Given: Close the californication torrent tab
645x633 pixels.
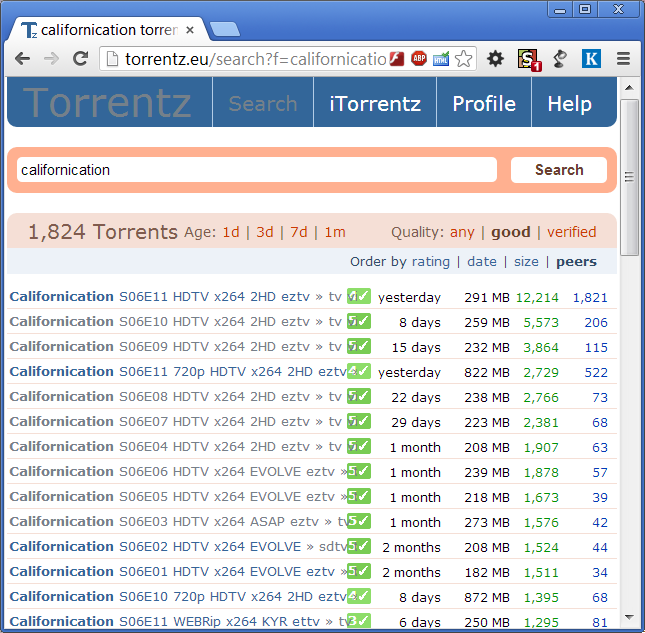Looking at the screenshot, I should pos(190,30).
